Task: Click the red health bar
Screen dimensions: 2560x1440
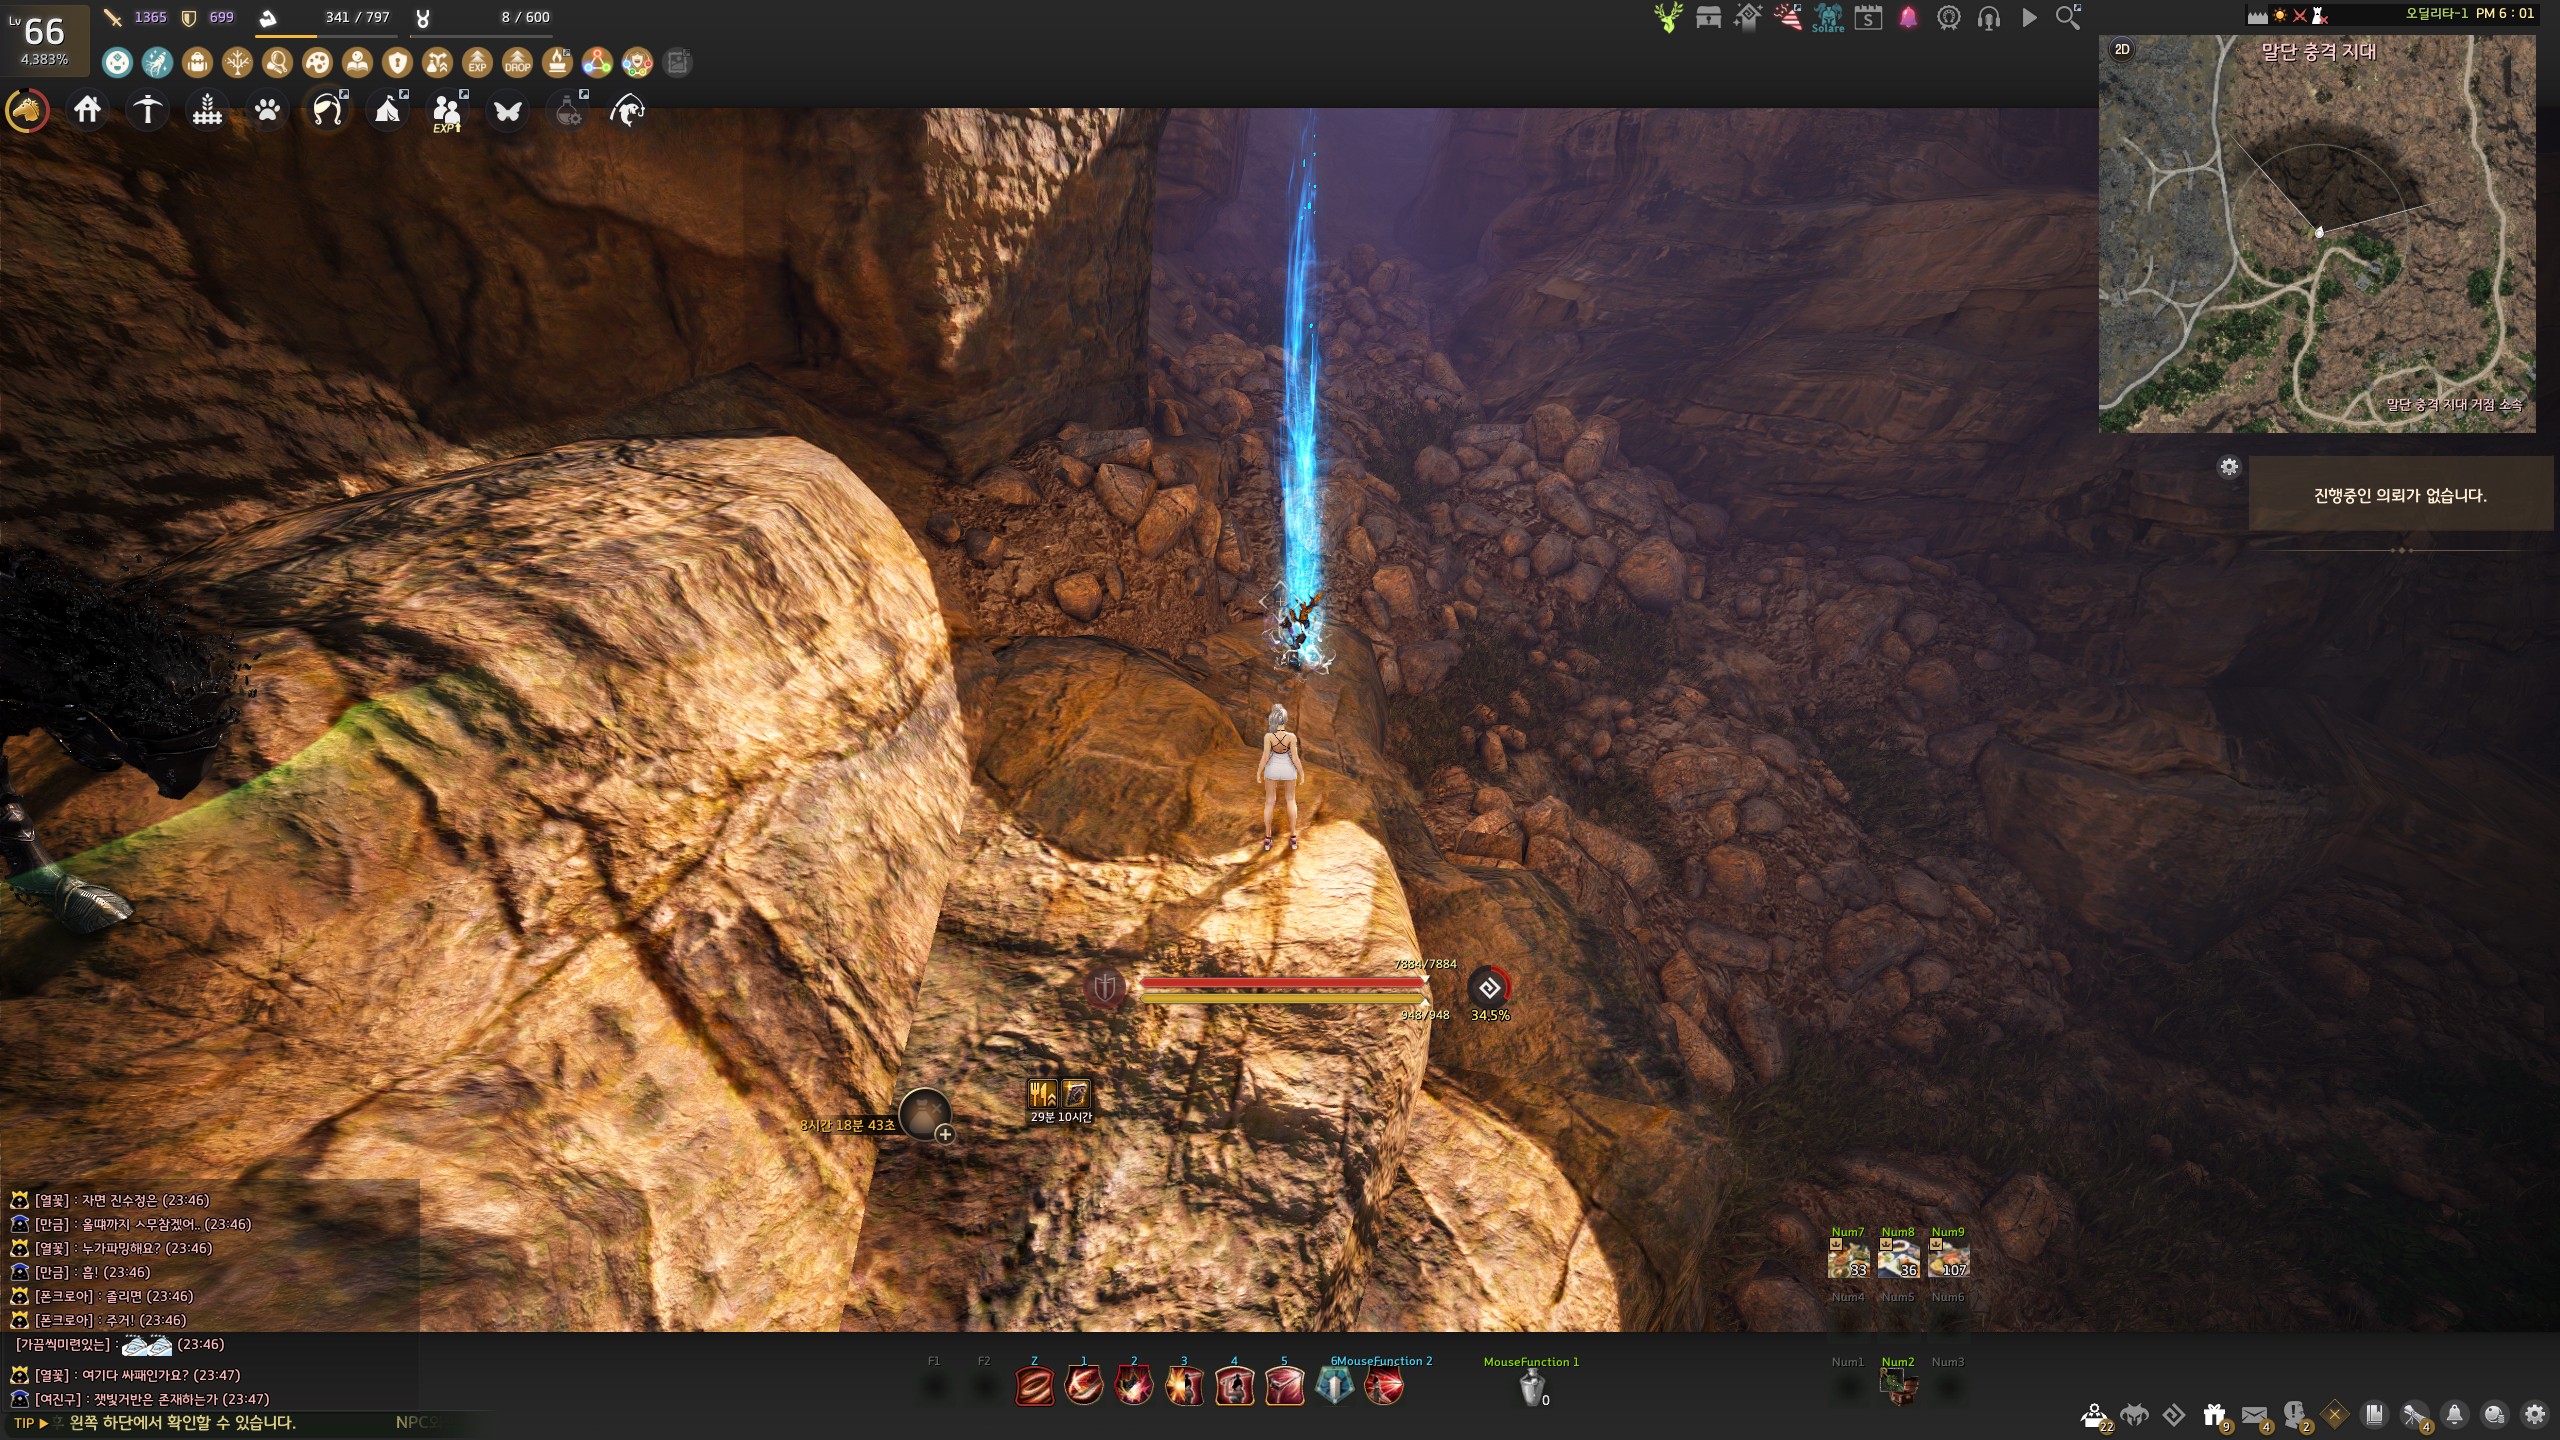Action: point(1284,983)
